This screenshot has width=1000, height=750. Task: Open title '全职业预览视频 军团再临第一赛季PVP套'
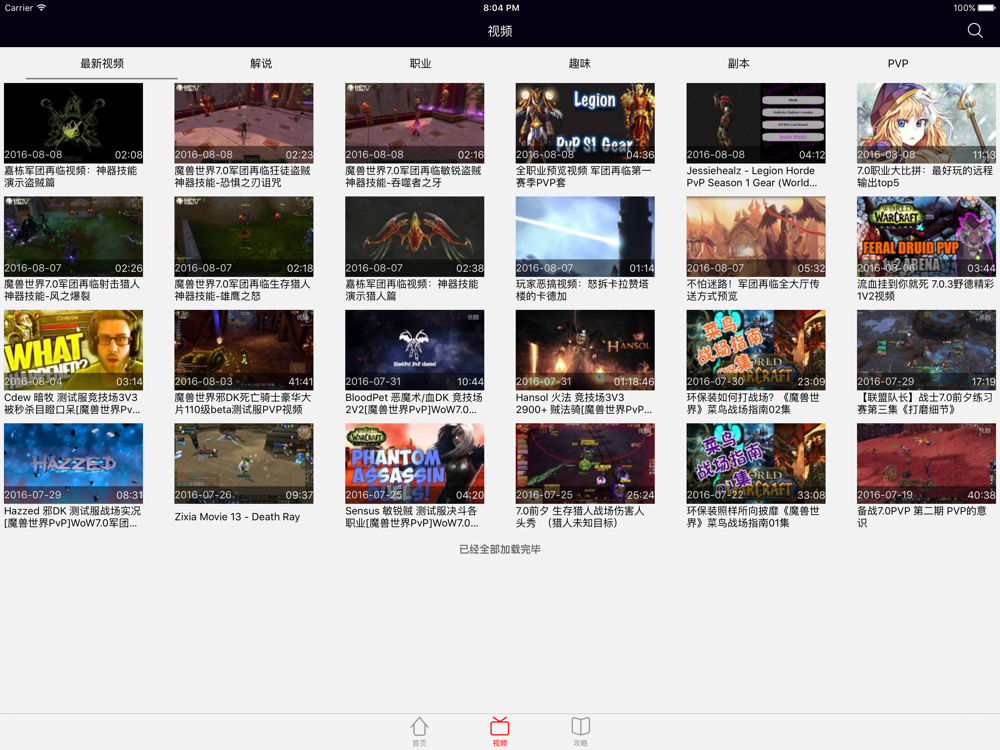(584, 177)
